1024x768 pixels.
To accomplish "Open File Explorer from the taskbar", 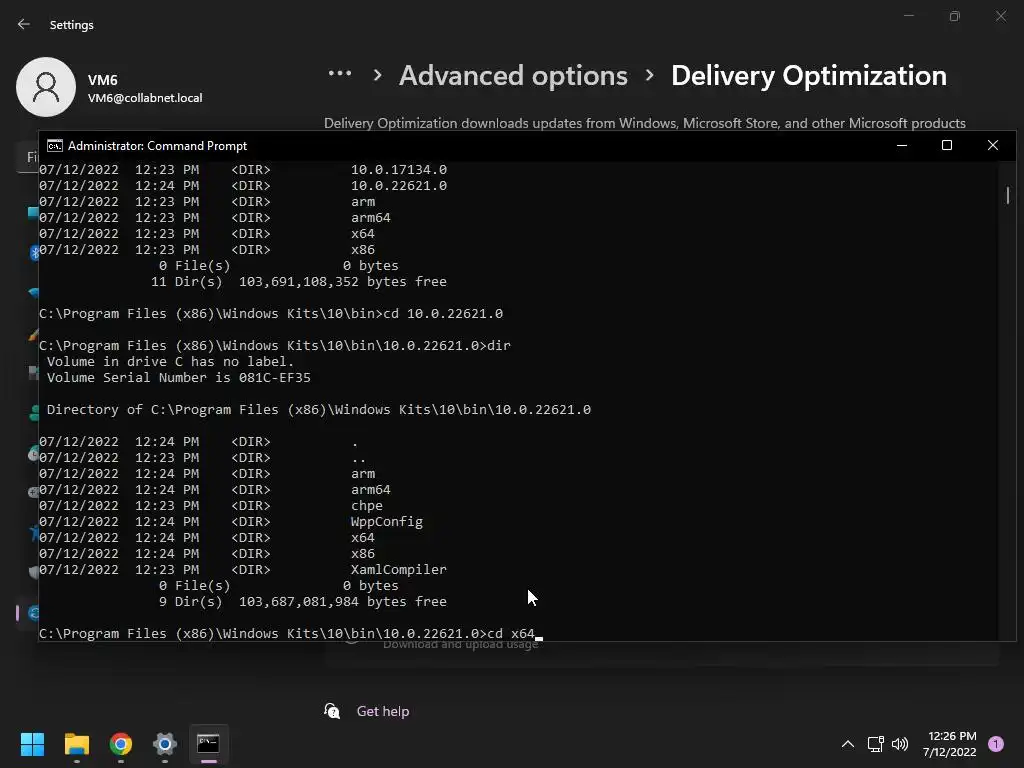I will (76, 744).
